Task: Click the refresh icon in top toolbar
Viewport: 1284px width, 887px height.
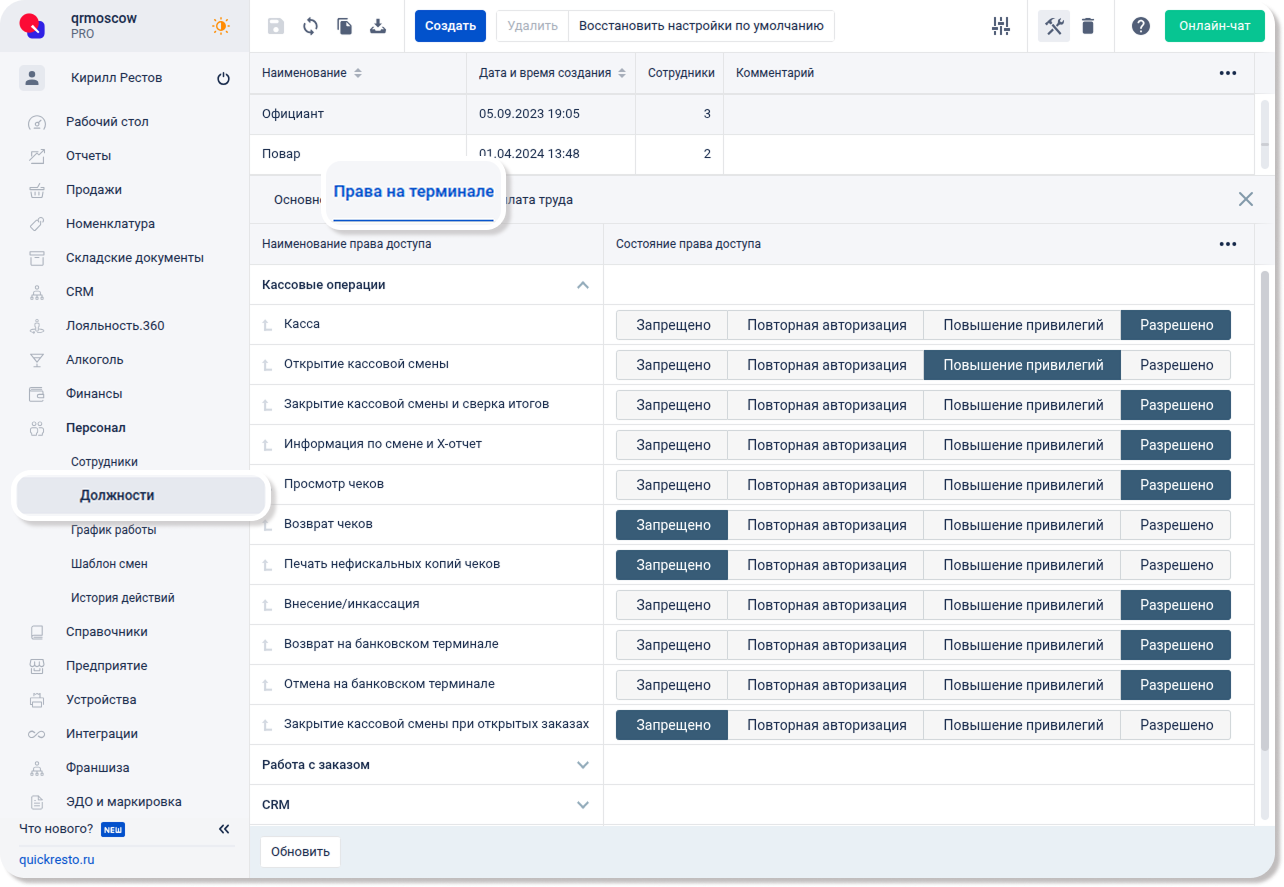Action: (x=310, y=26)
